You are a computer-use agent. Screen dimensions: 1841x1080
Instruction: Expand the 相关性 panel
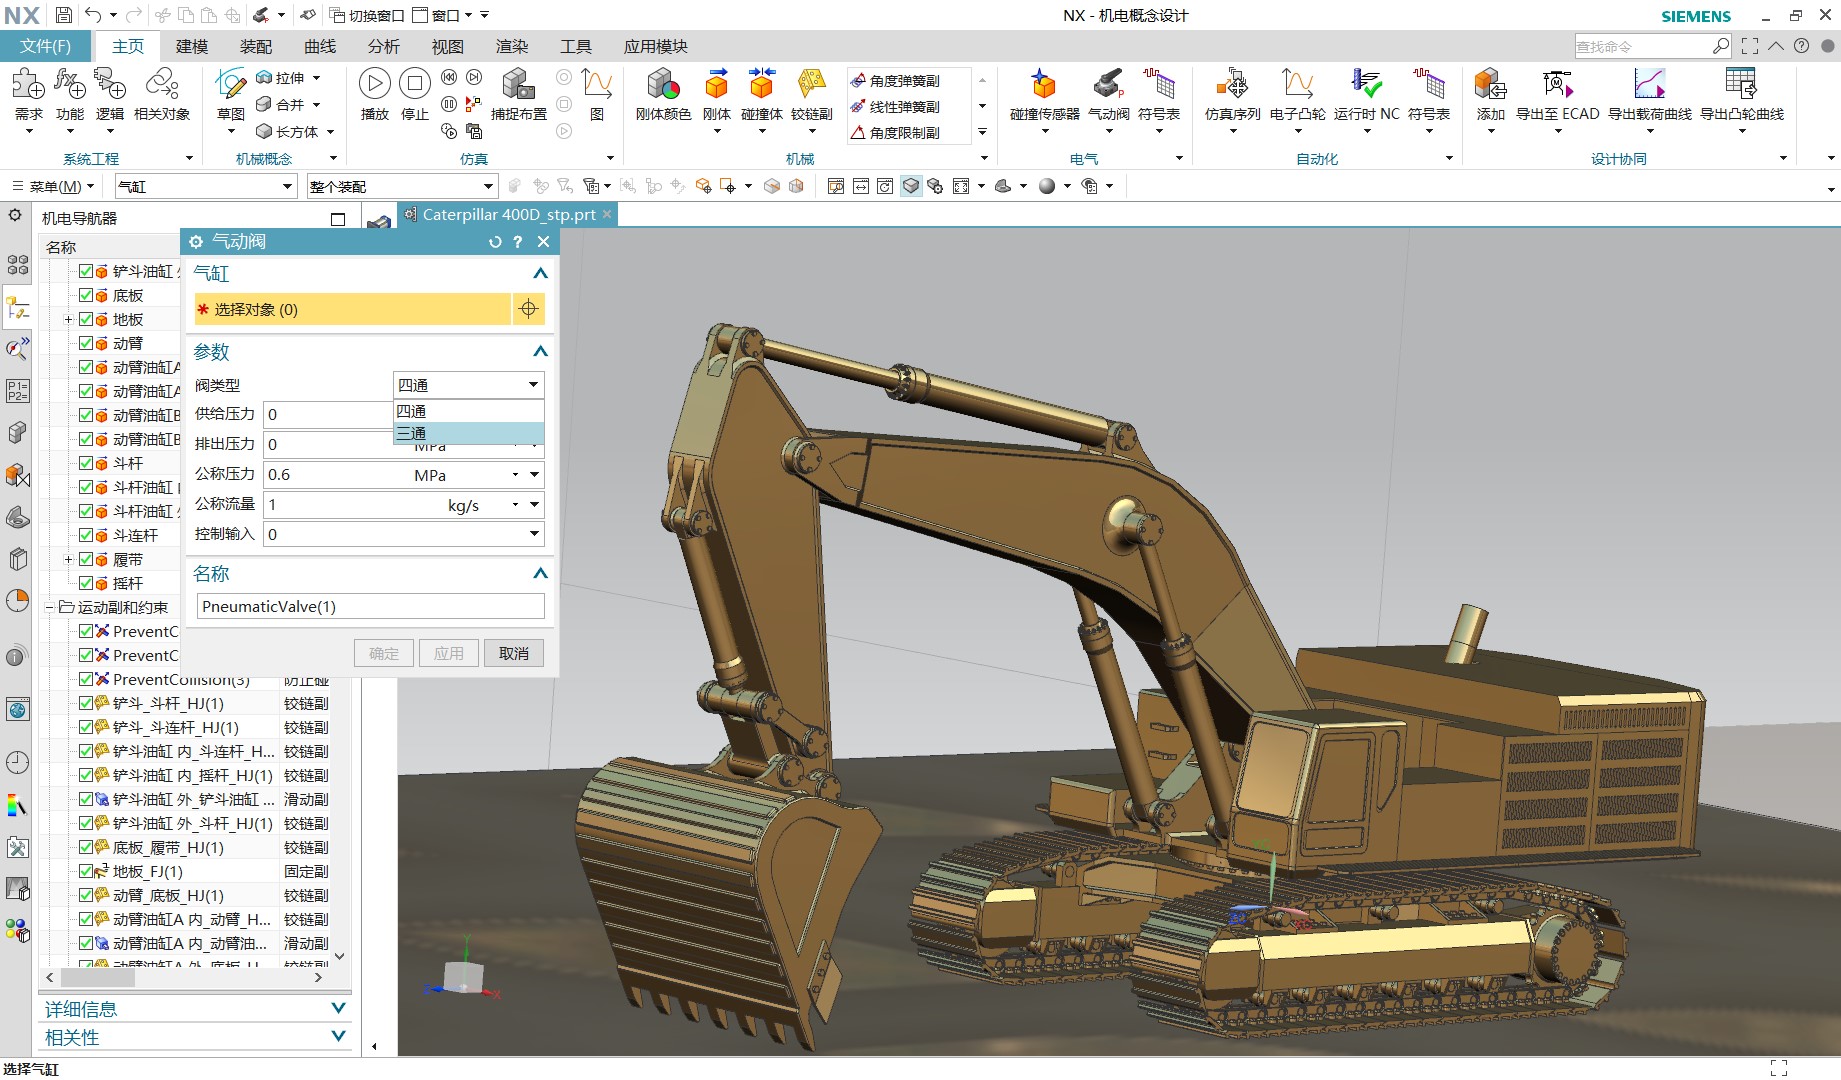pos(338,1037)
